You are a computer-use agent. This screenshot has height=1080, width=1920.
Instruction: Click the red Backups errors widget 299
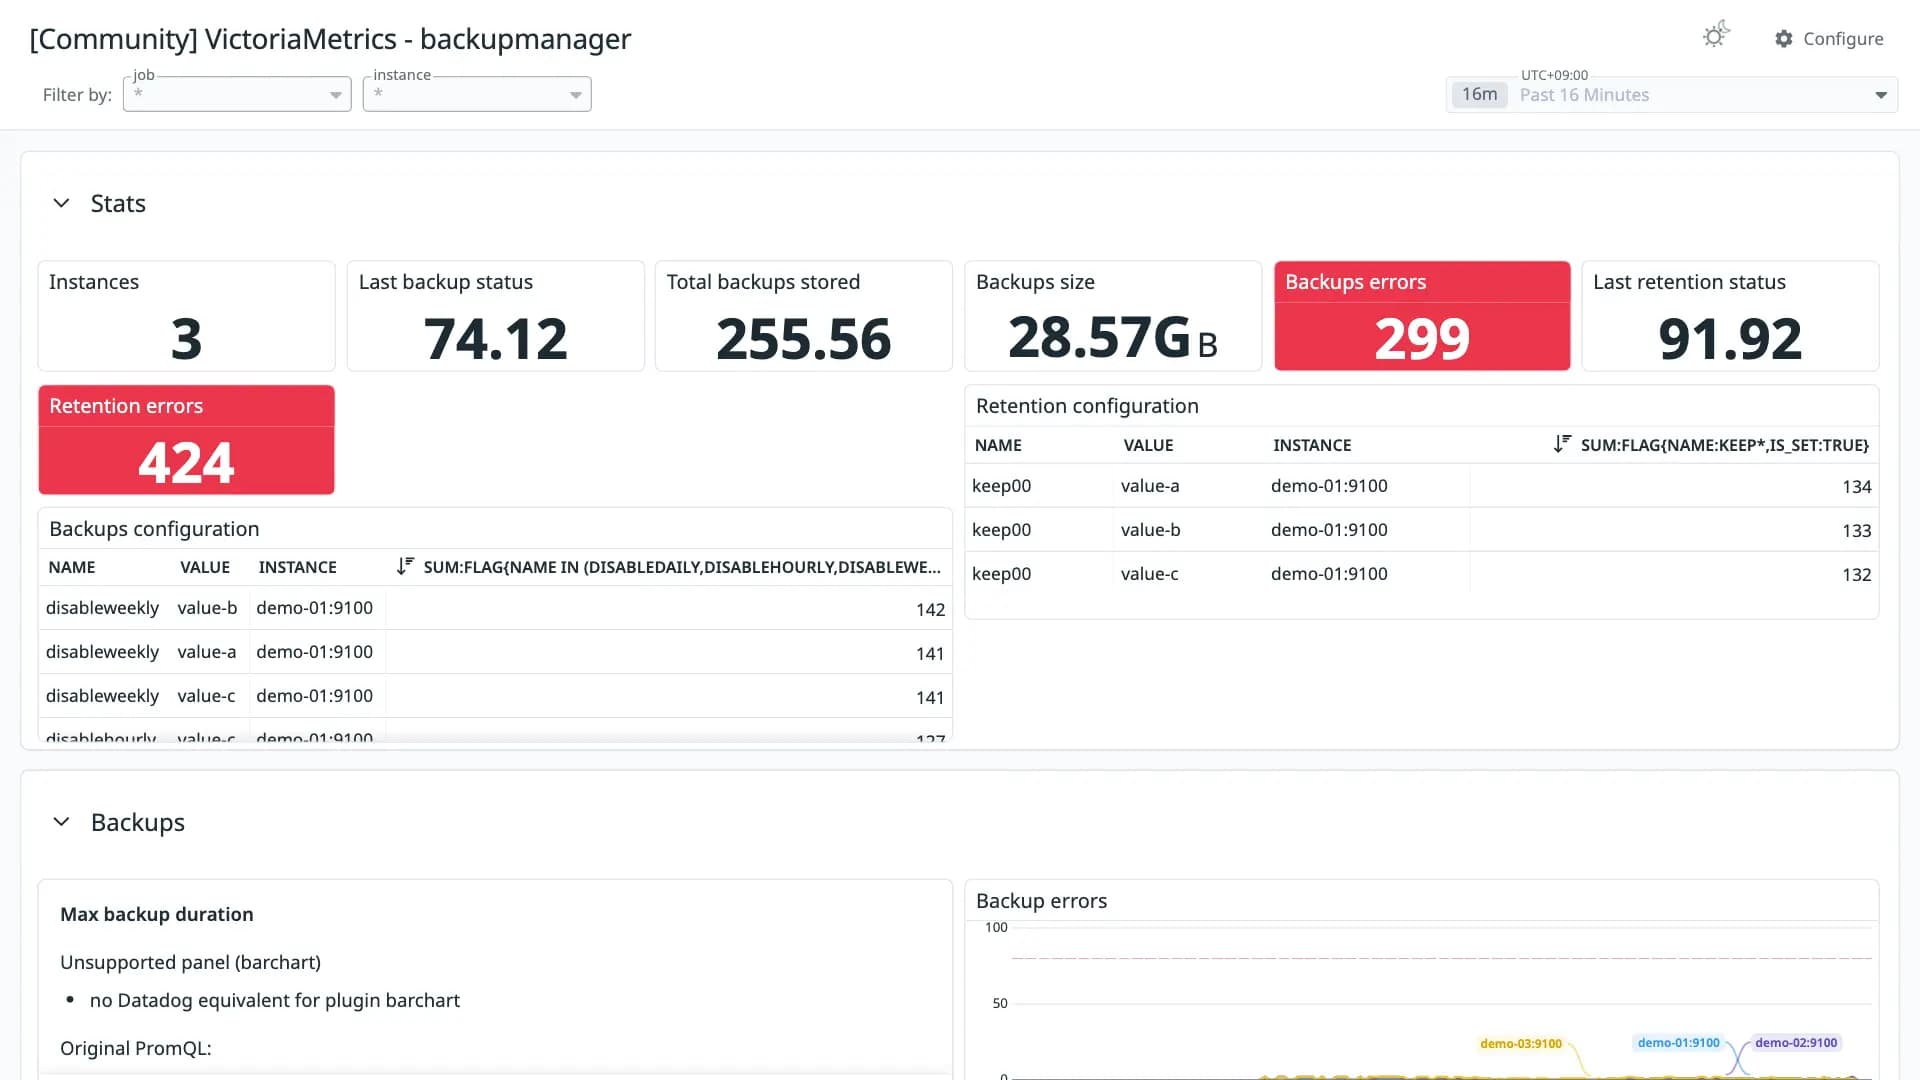pyautogui.click(x=1422, y=316)
